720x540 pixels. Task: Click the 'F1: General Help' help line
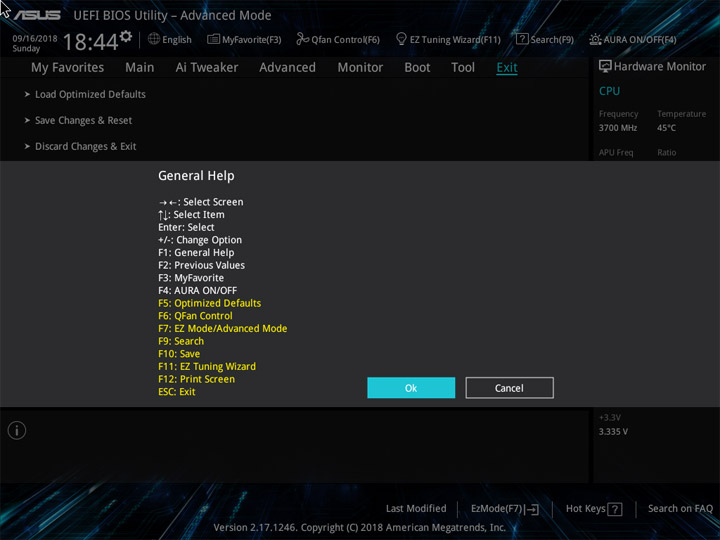click(196, 253)
